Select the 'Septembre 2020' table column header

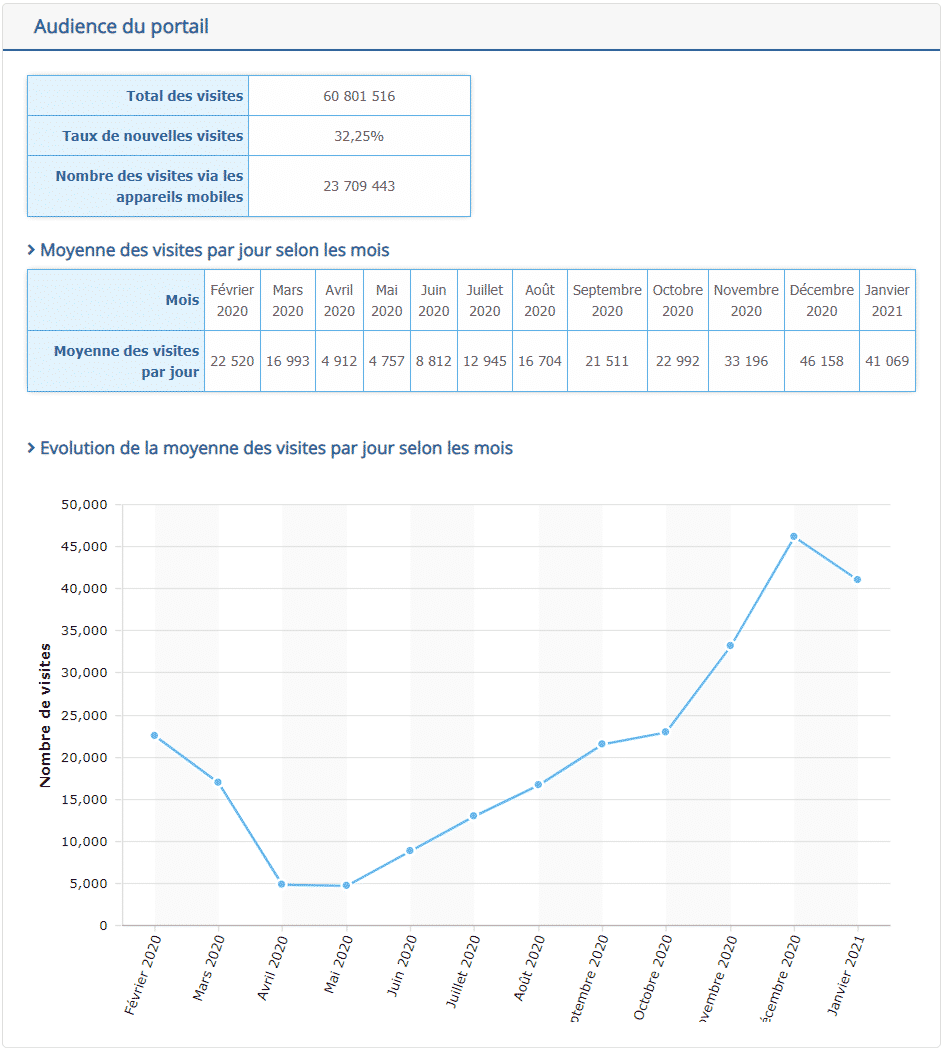(x=607, y=300)
